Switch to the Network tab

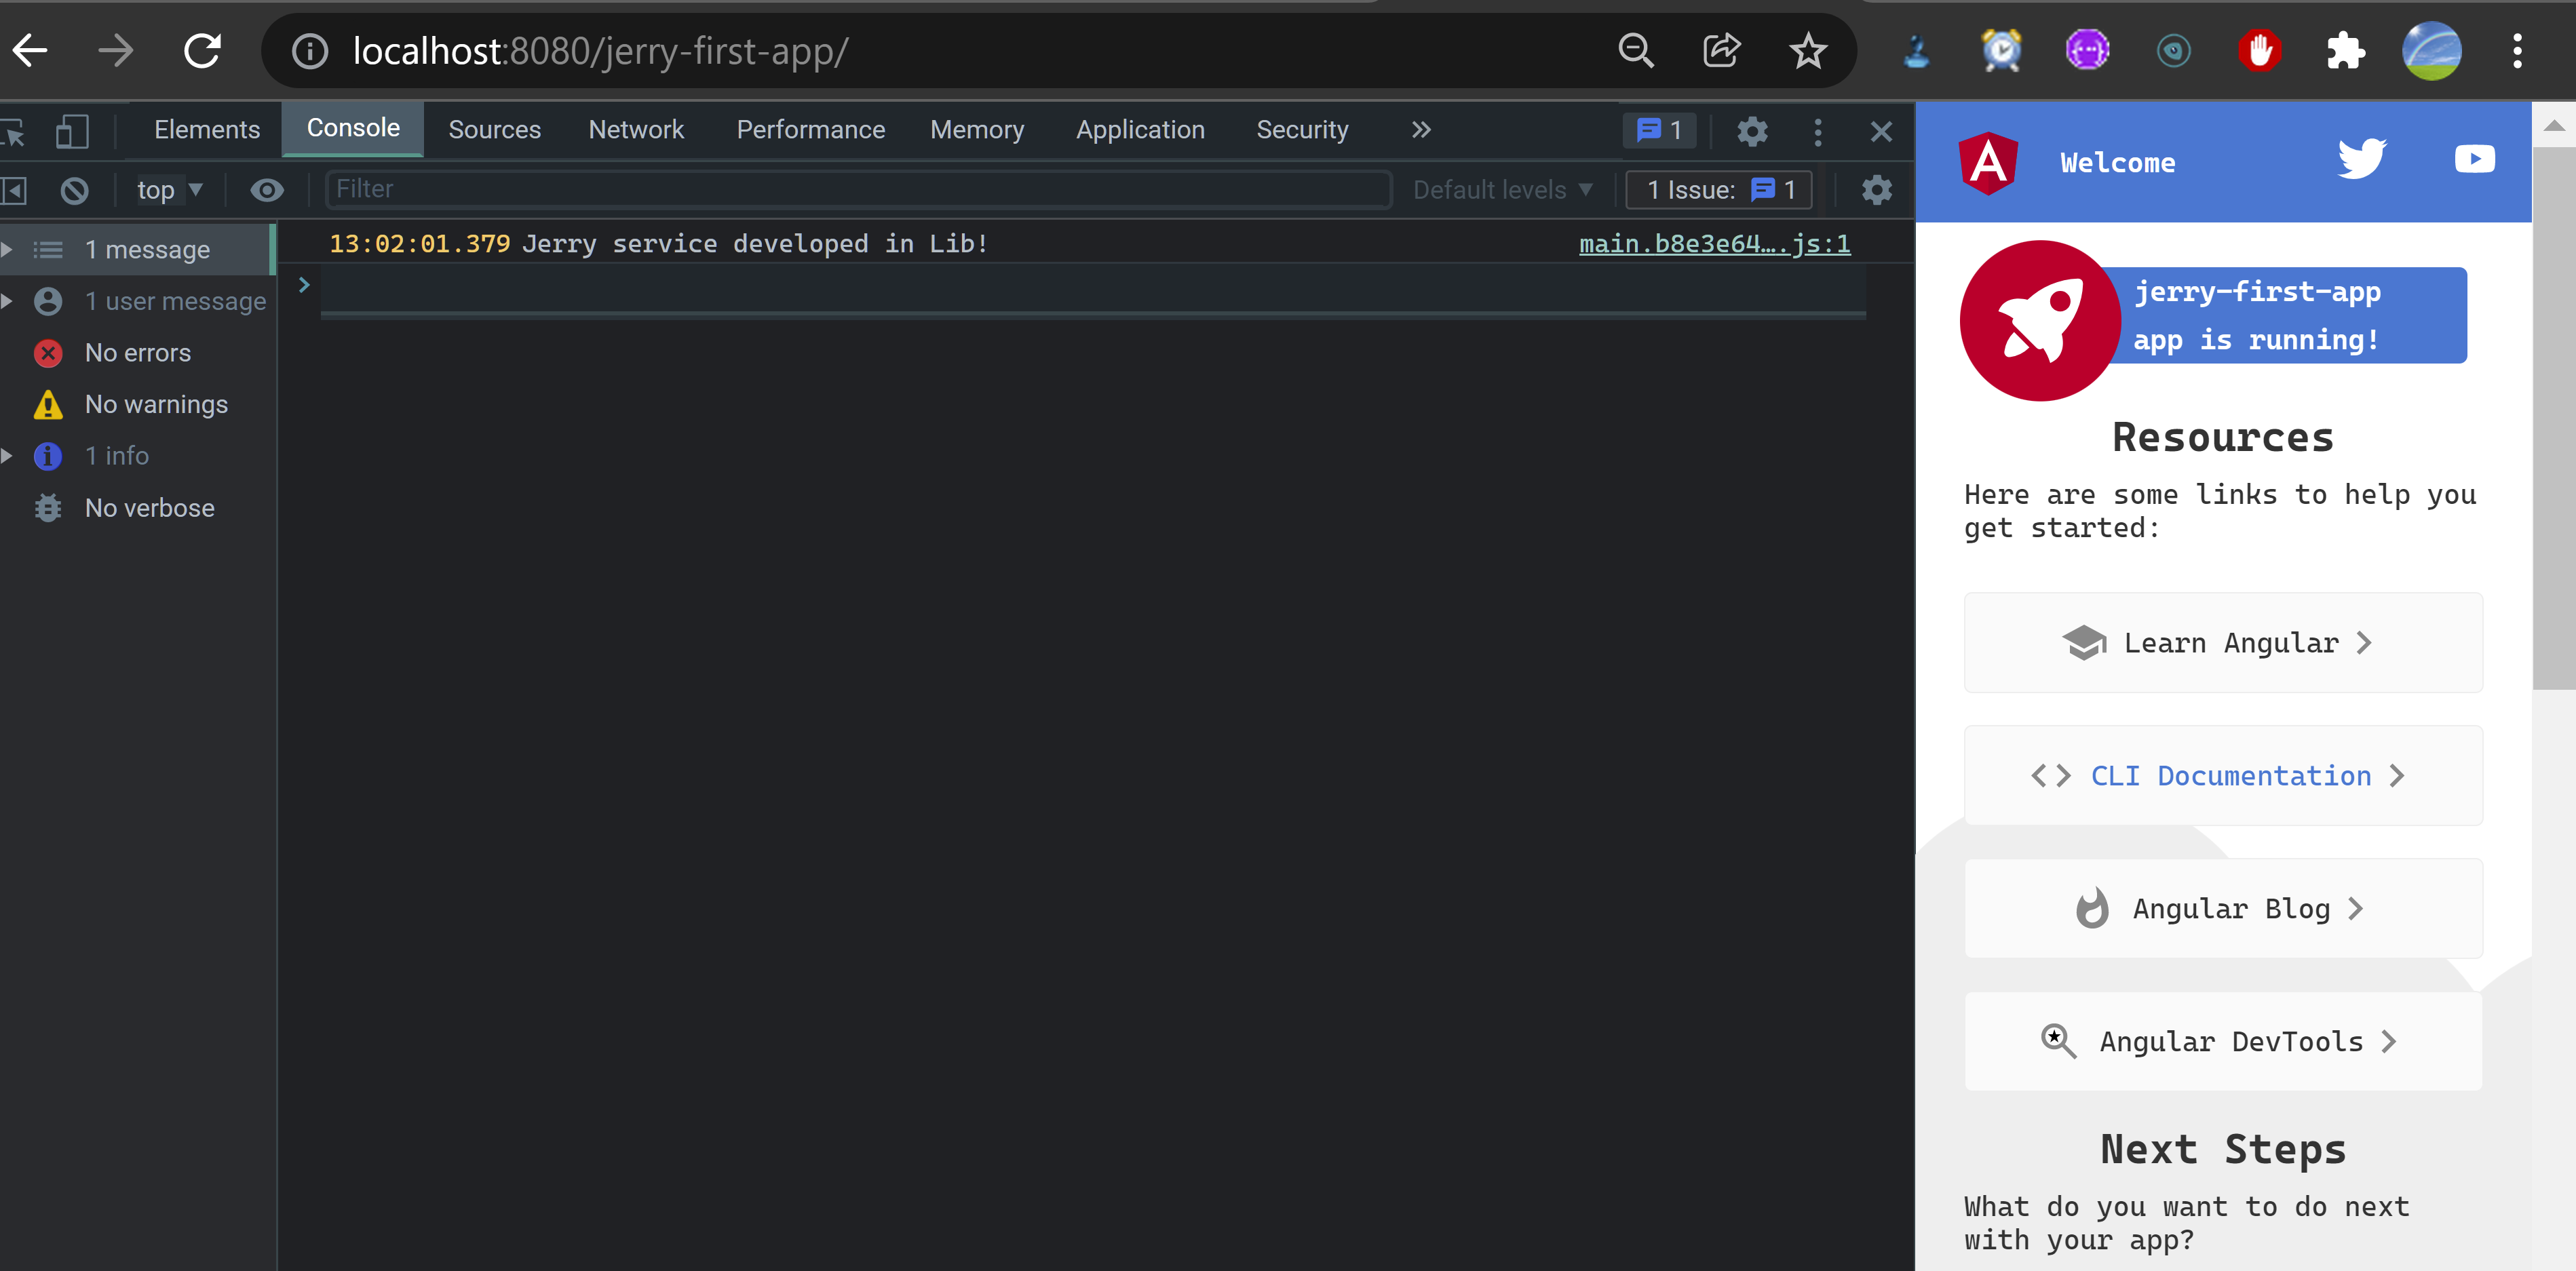coord(636,130)
